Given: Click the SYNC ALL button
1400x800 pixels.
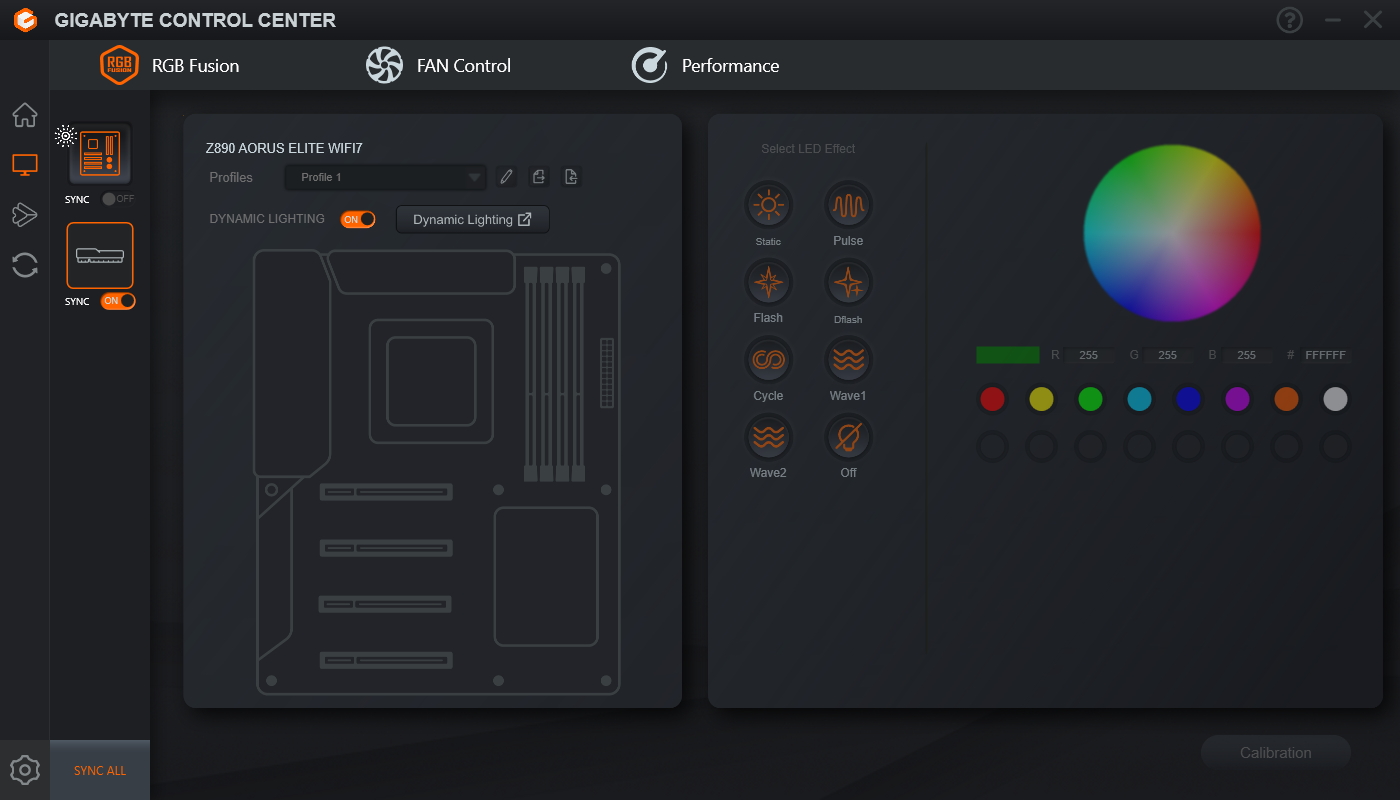Looking at the screenshot, I should (x=100, y=771).
